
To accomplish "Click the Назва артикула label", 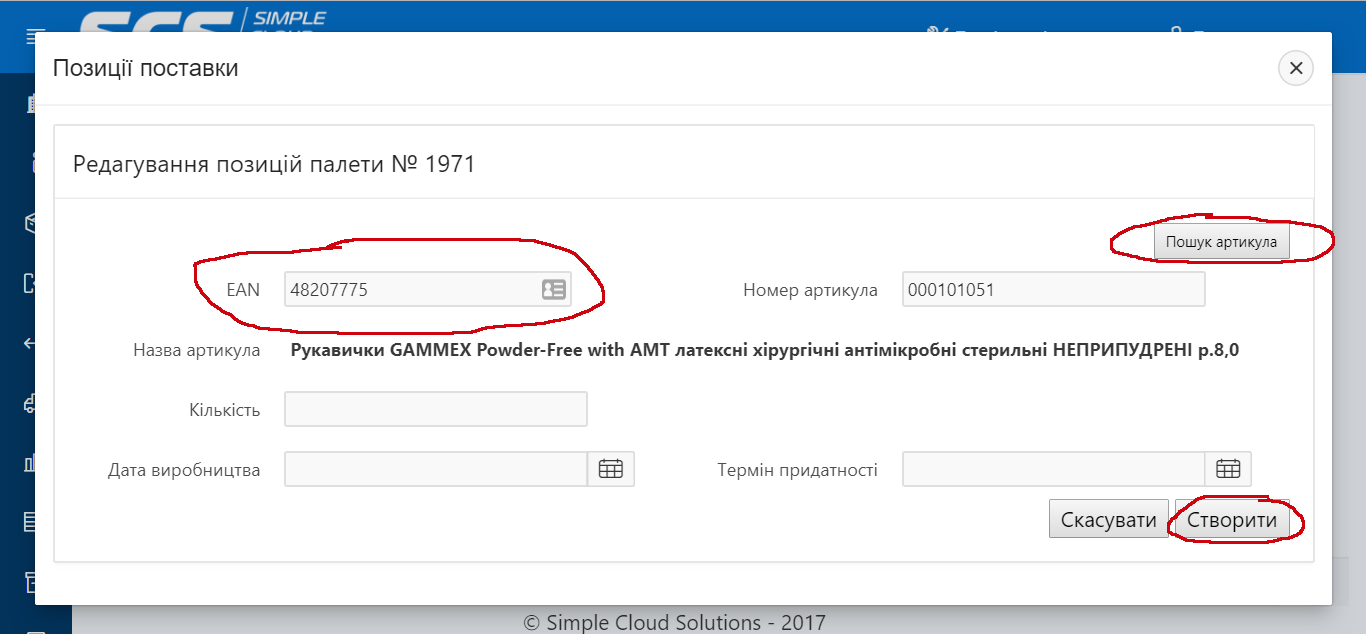I will (x=197, y=350).
